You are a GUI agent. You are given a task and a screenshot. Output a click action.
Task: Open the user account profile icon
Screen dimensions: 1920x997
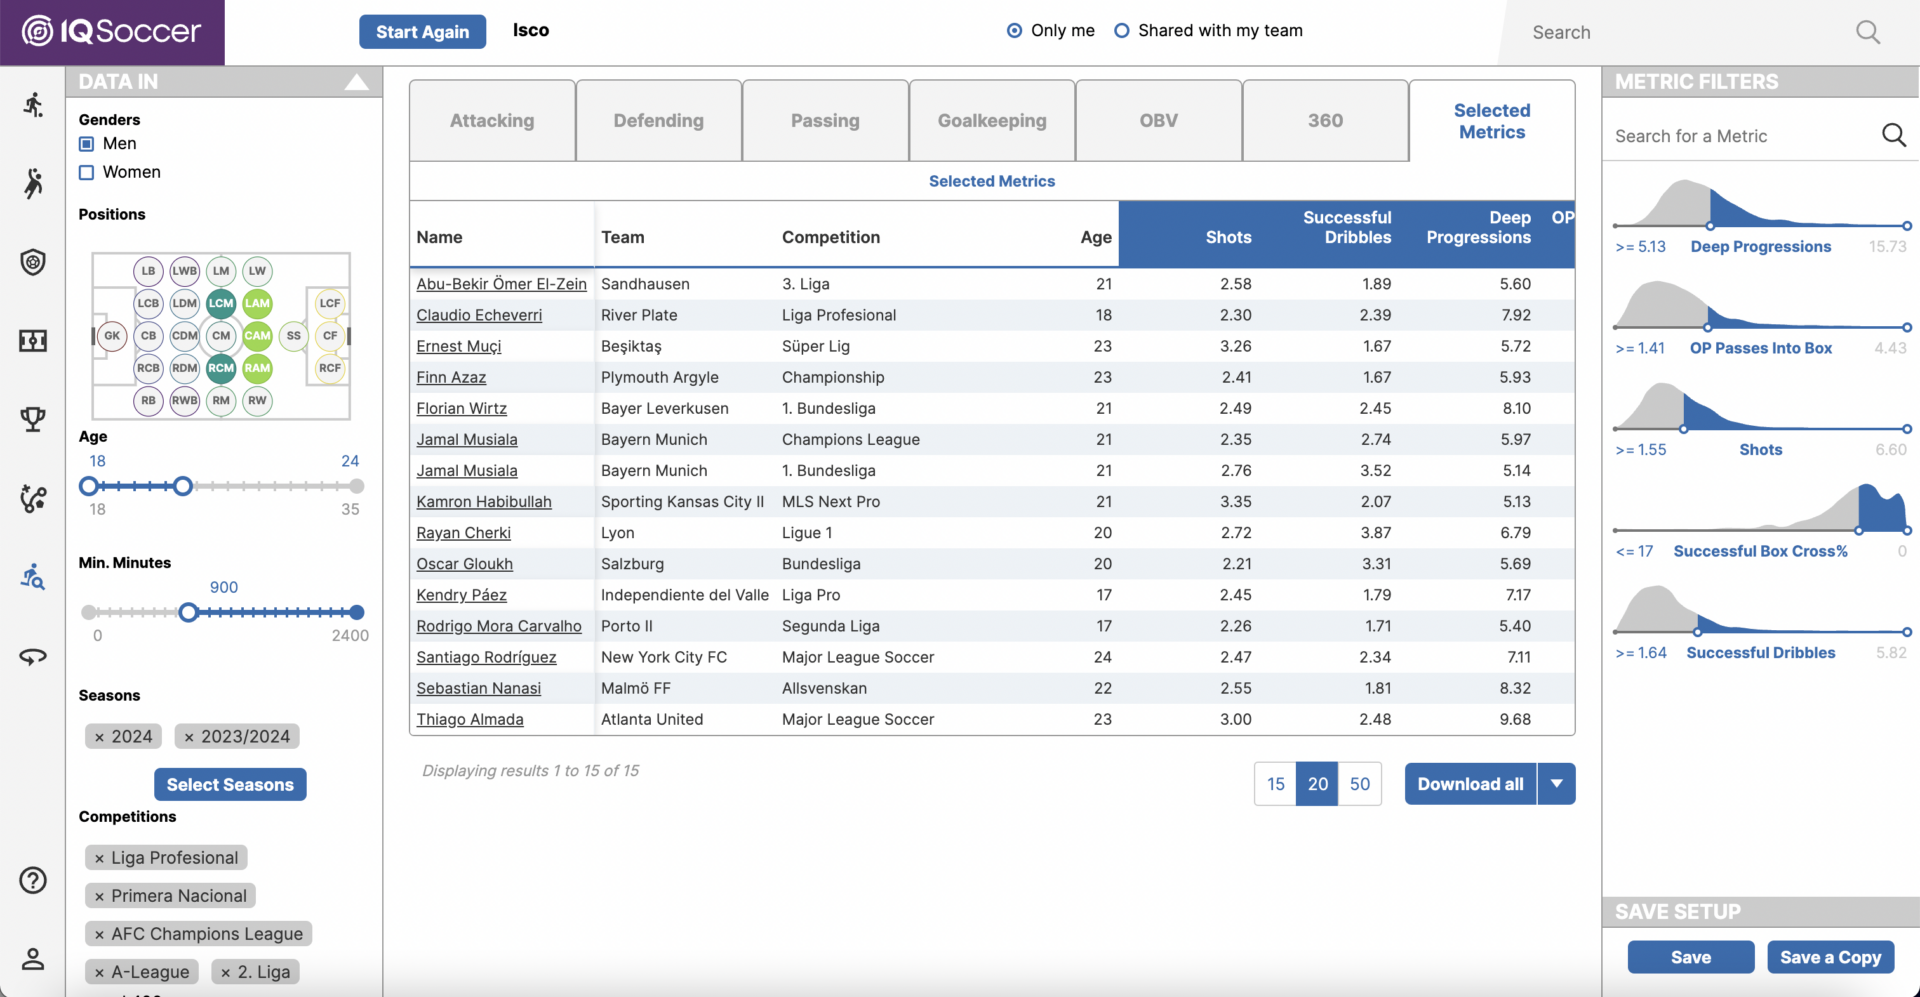33,959
